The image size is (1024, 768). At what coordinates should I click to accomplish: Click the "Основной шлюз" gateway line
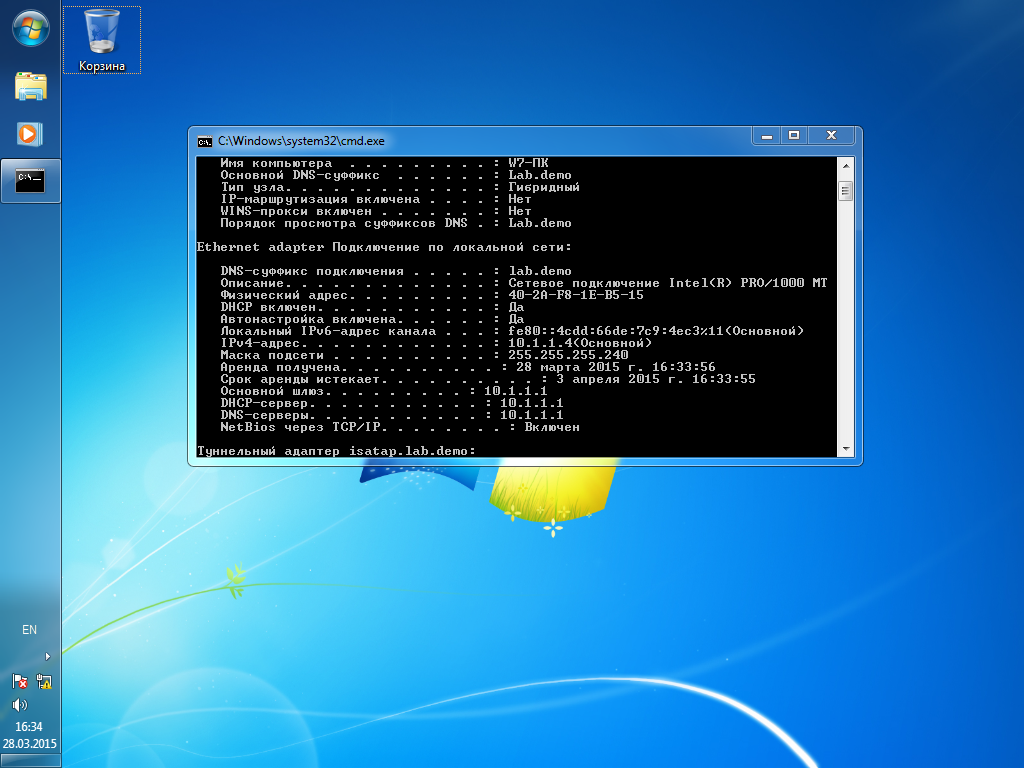pyautogui.click(x=383, y=391)
